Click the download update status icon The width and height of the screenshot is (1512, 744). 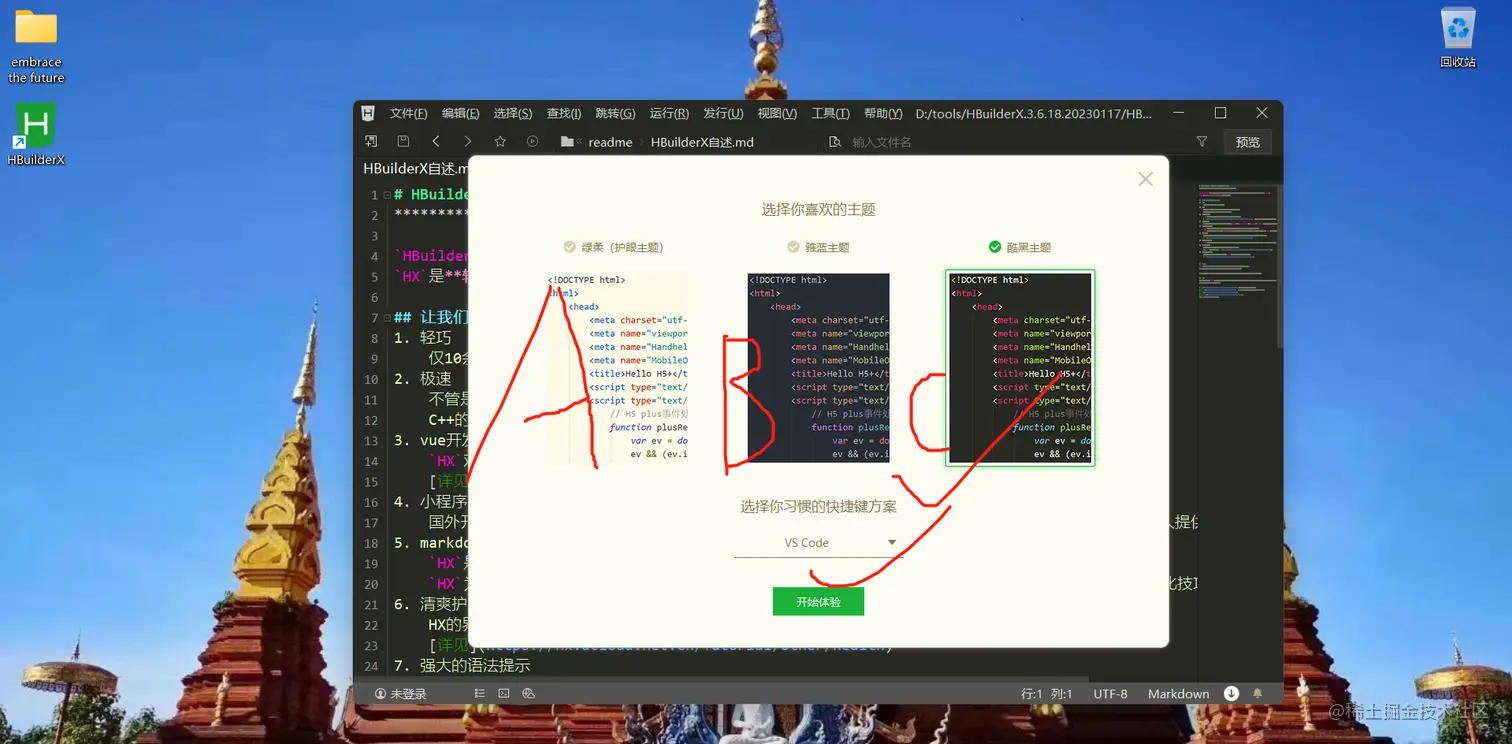coord(1231,694)
